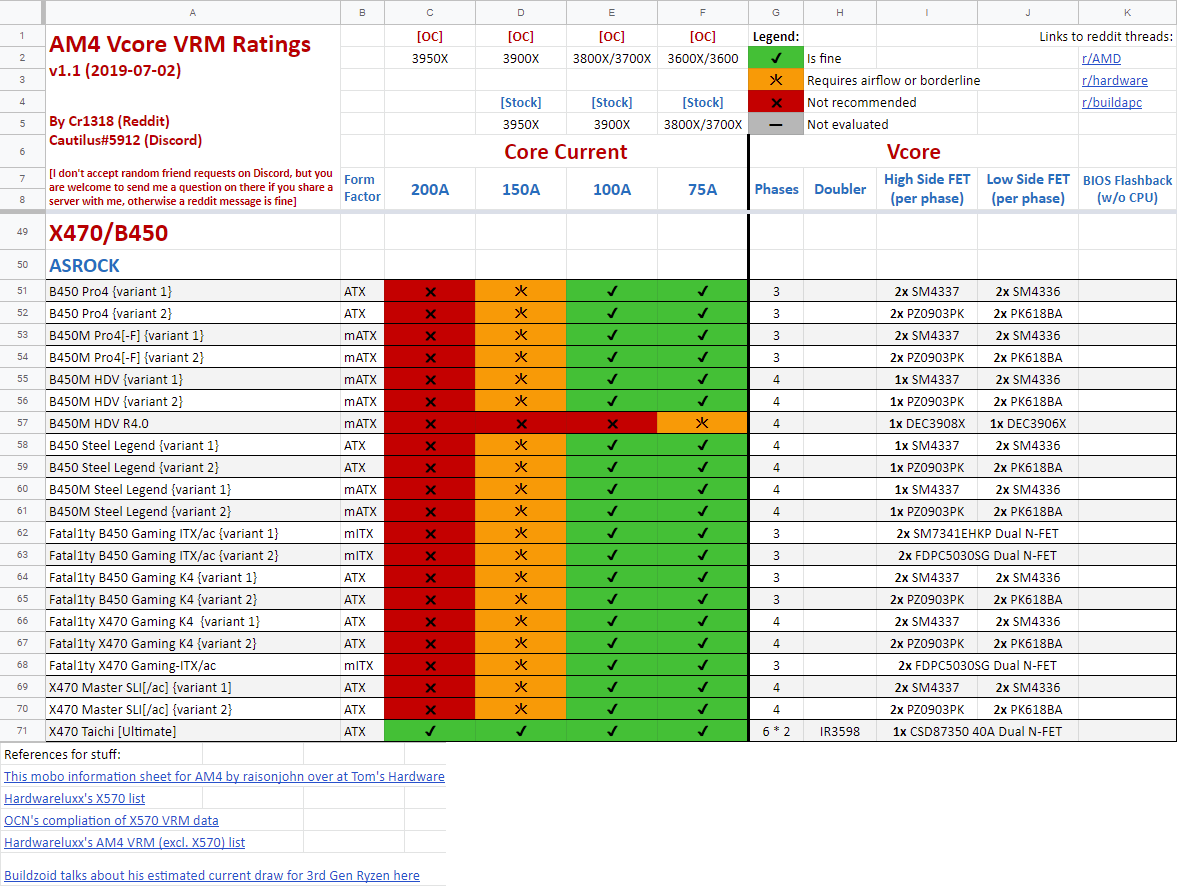Select the gray 'Not evaluated' legend swatch

coord(775,124)
